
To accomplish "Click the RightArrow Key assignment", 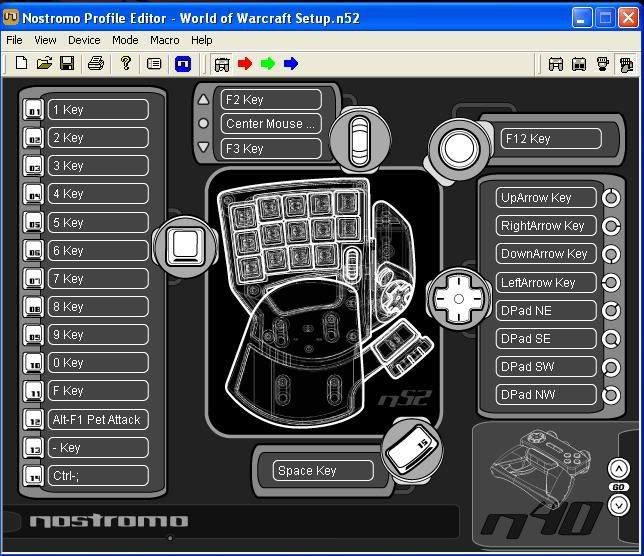I will point(546,225).
